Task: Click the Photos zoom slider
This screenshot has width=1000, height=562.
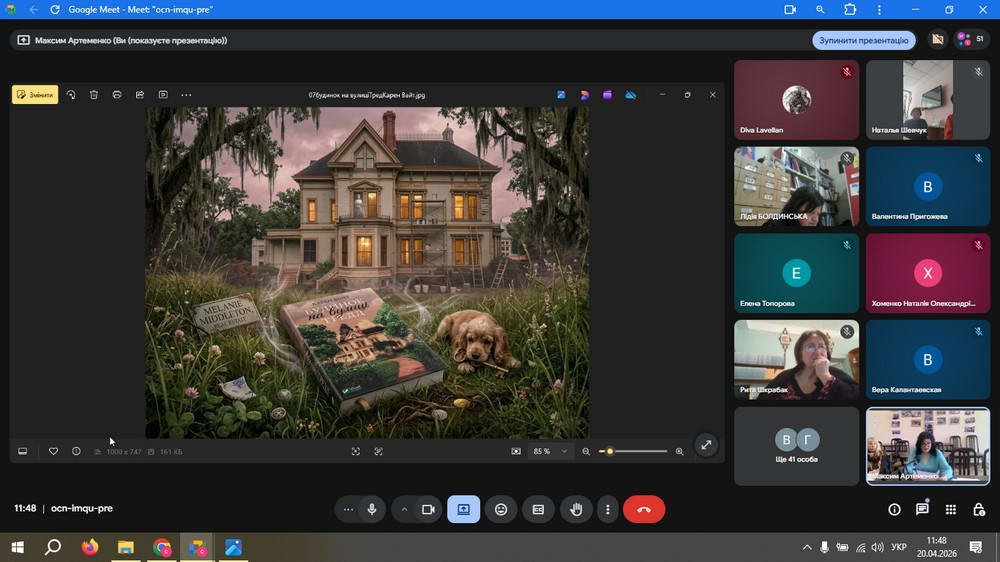Action: 632,452
